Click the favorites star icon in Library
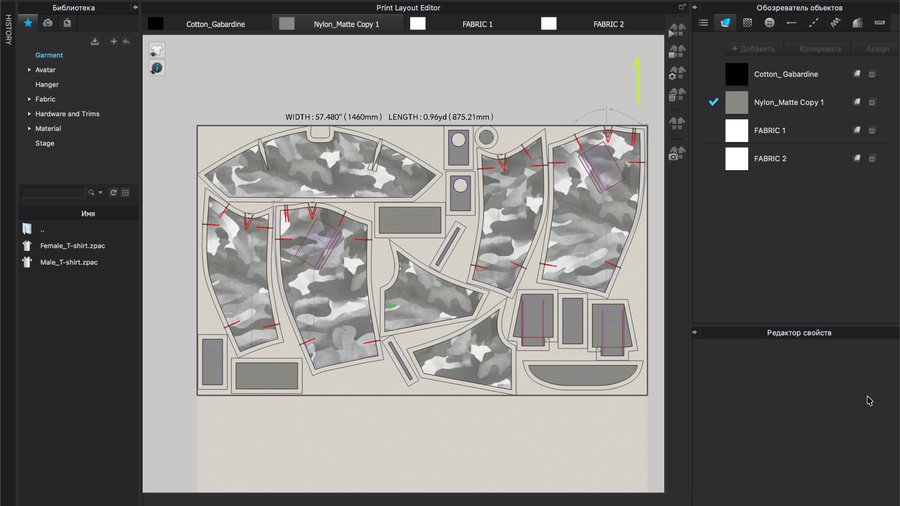The image size is (900, 506). pos(28,22)
